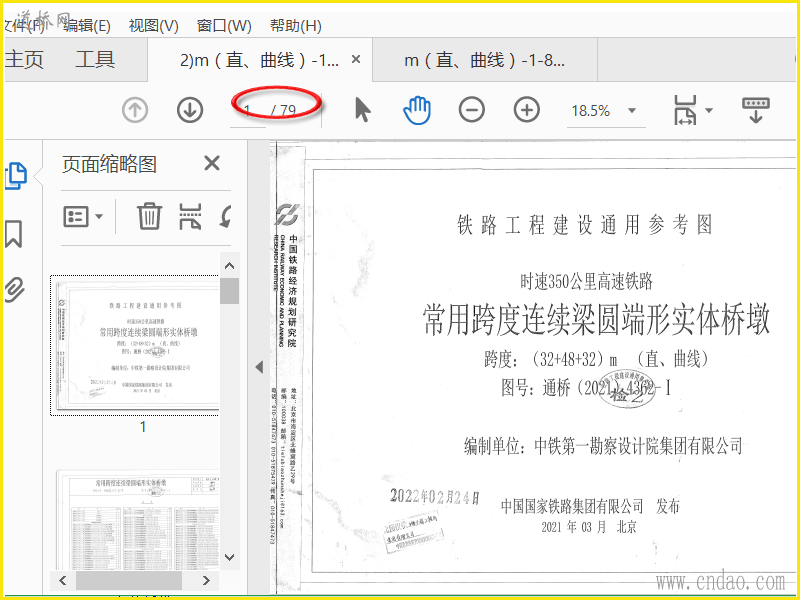Screen dimensions: 800x600
Task: Open the bookmarks sidebar panel
Action: (14, 234)
